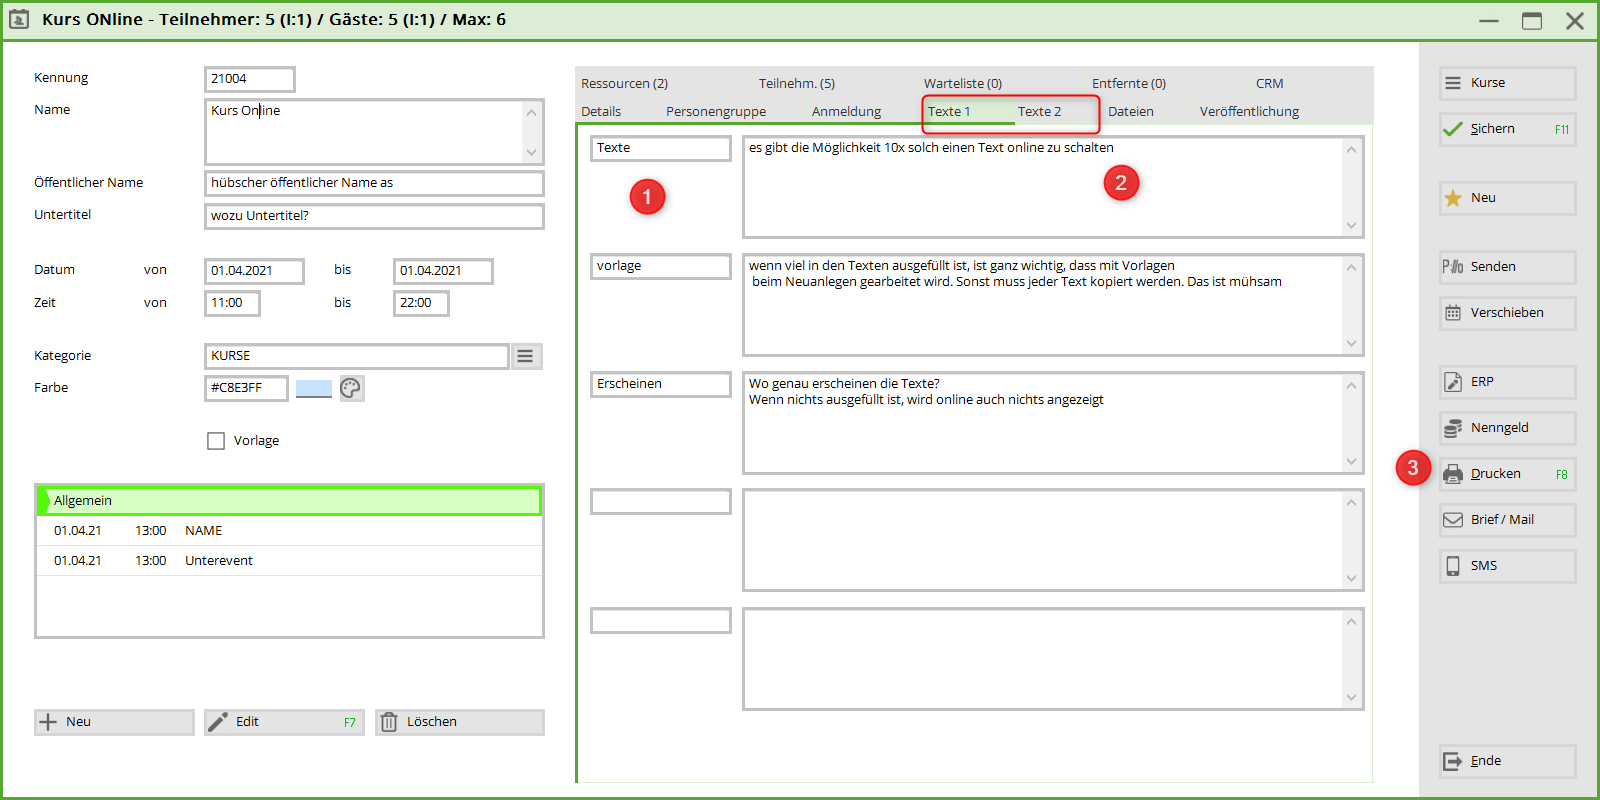Click the Verschieben calendar icon

point(1453,313)
